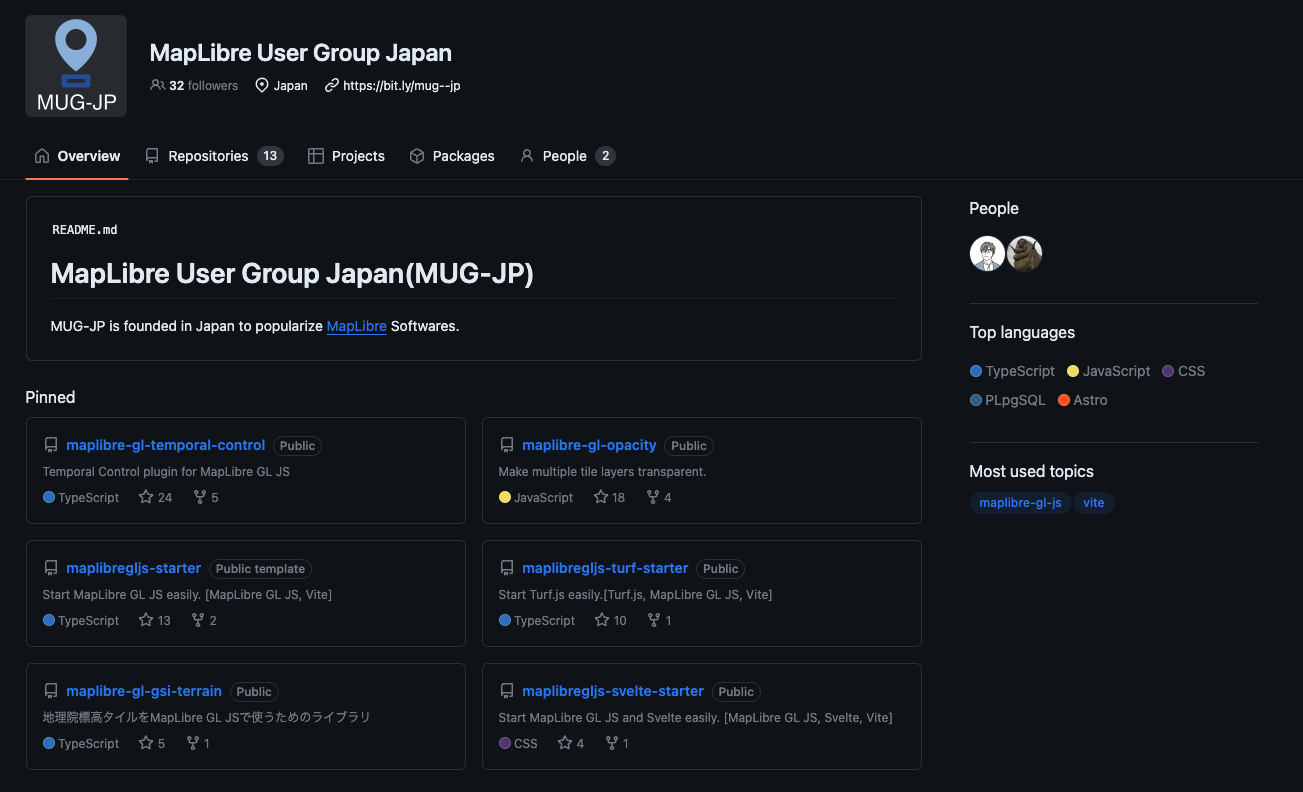Filter by PLpgSQL in Top languages

[1008, 400]
